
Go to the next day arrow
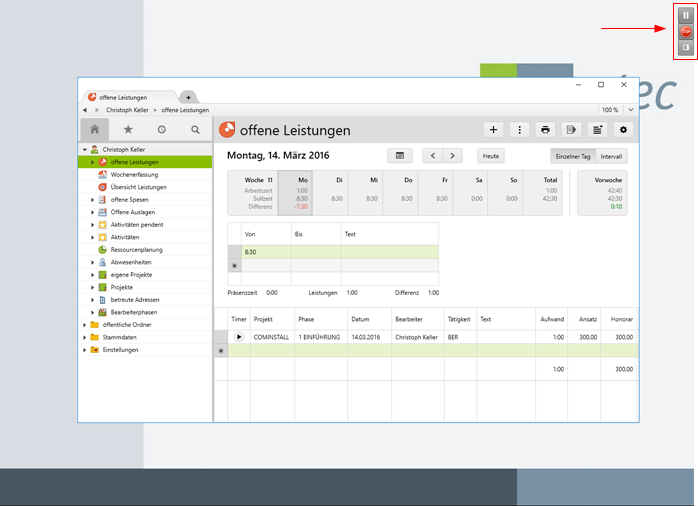click(x=454, y=156)
